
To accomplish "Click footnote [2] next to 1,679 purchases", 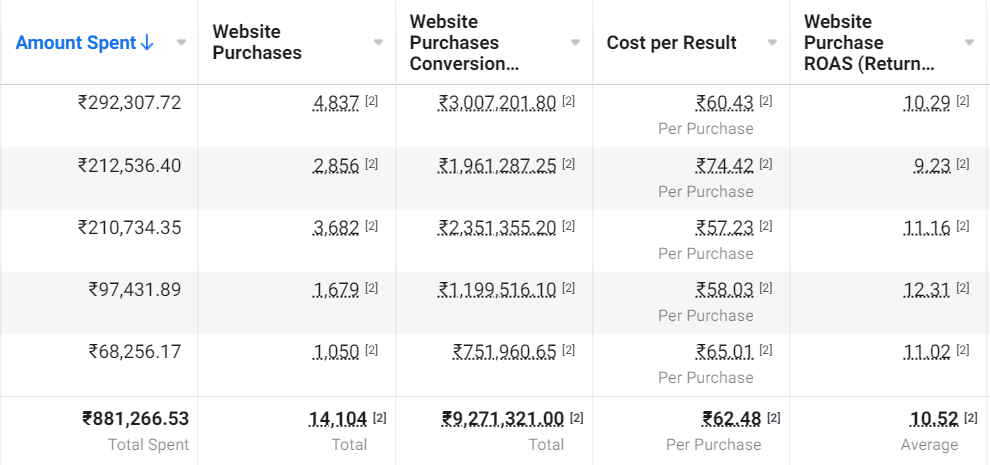I will click(371, 288).
